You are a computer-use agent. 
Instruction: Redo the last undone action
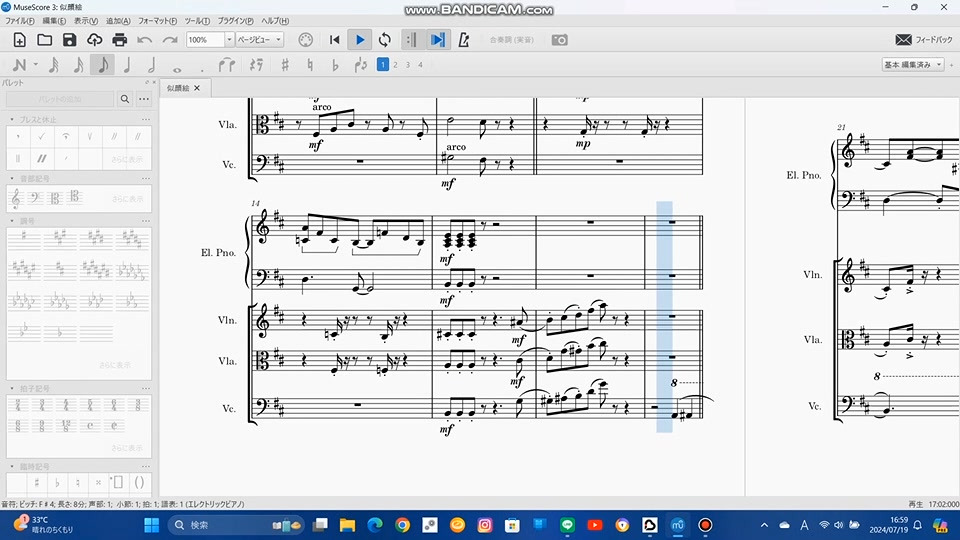pyautogui.click(x=170, y=40)
